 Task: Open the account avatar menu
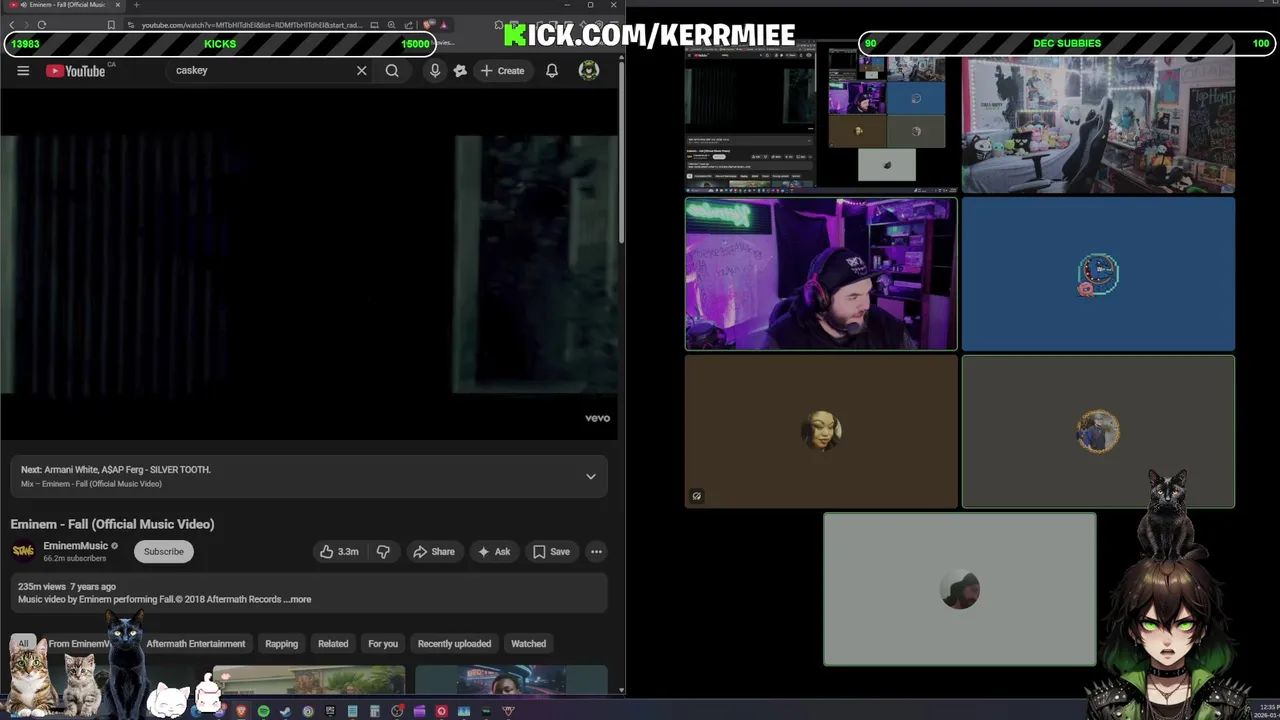pyautogui.click(x=589, y=70)
